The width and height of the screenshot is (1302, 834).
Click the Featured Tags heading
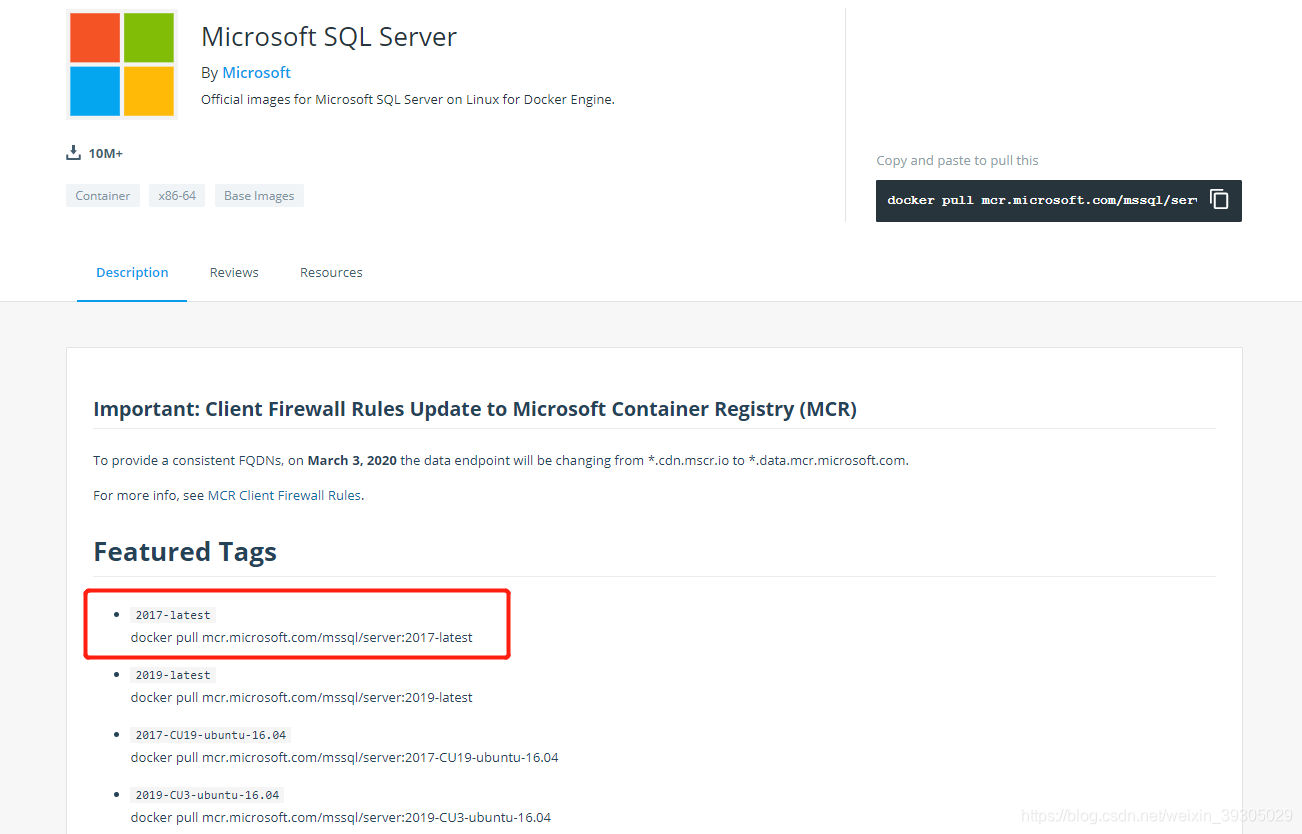point(185,552)
